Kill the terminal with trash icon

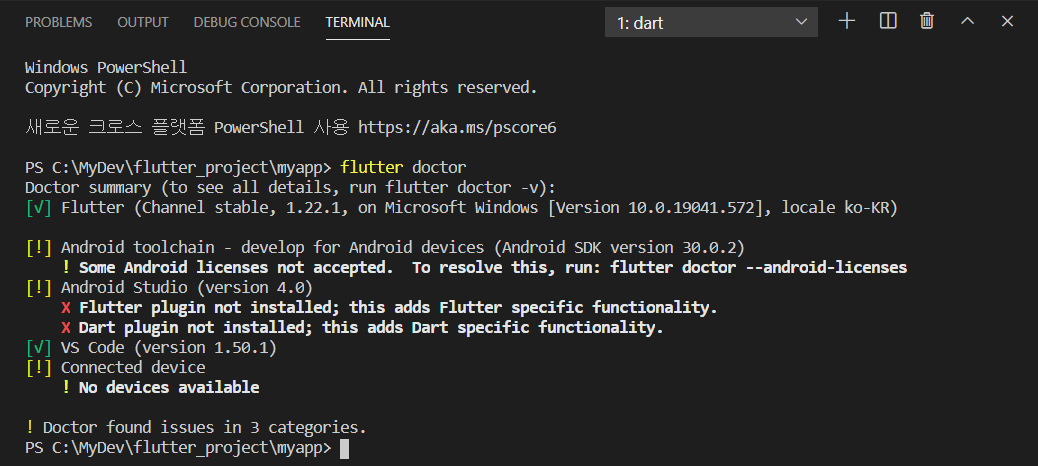pyautogui.click(x=927, y=21)
